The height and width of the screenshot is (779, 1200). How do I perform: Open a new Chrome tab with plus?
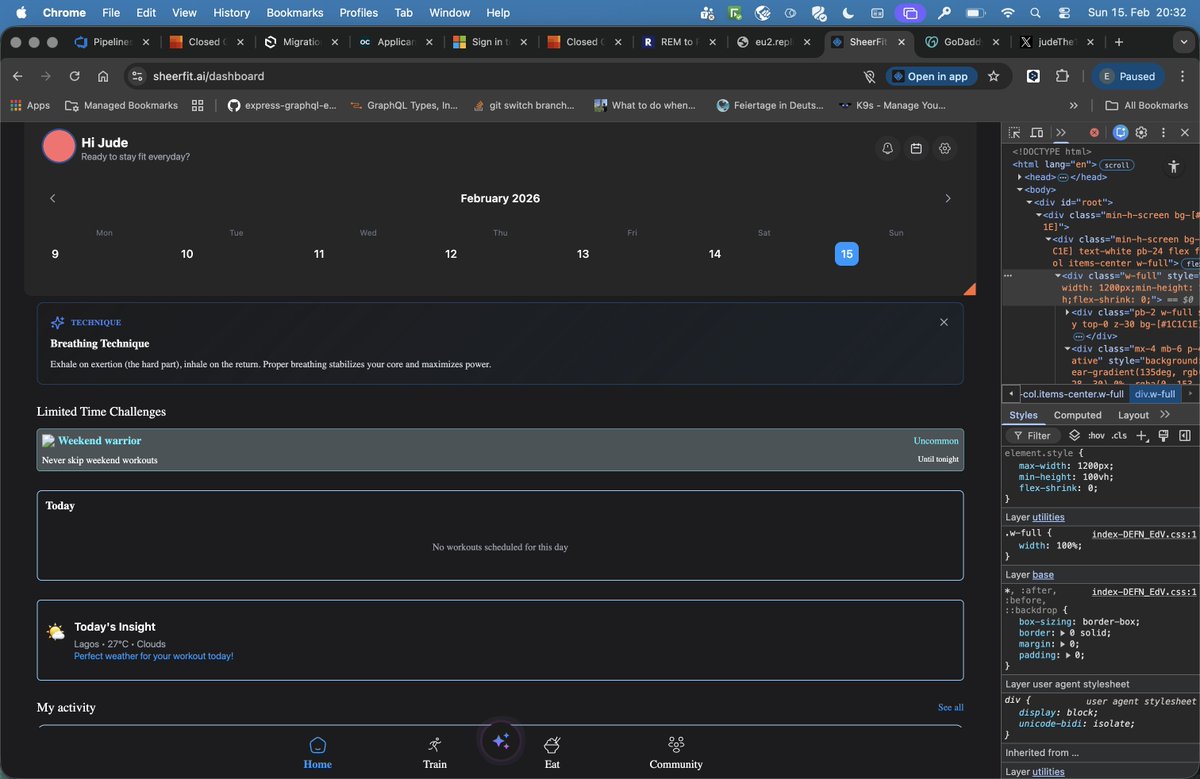click(x=1118, y=42)
